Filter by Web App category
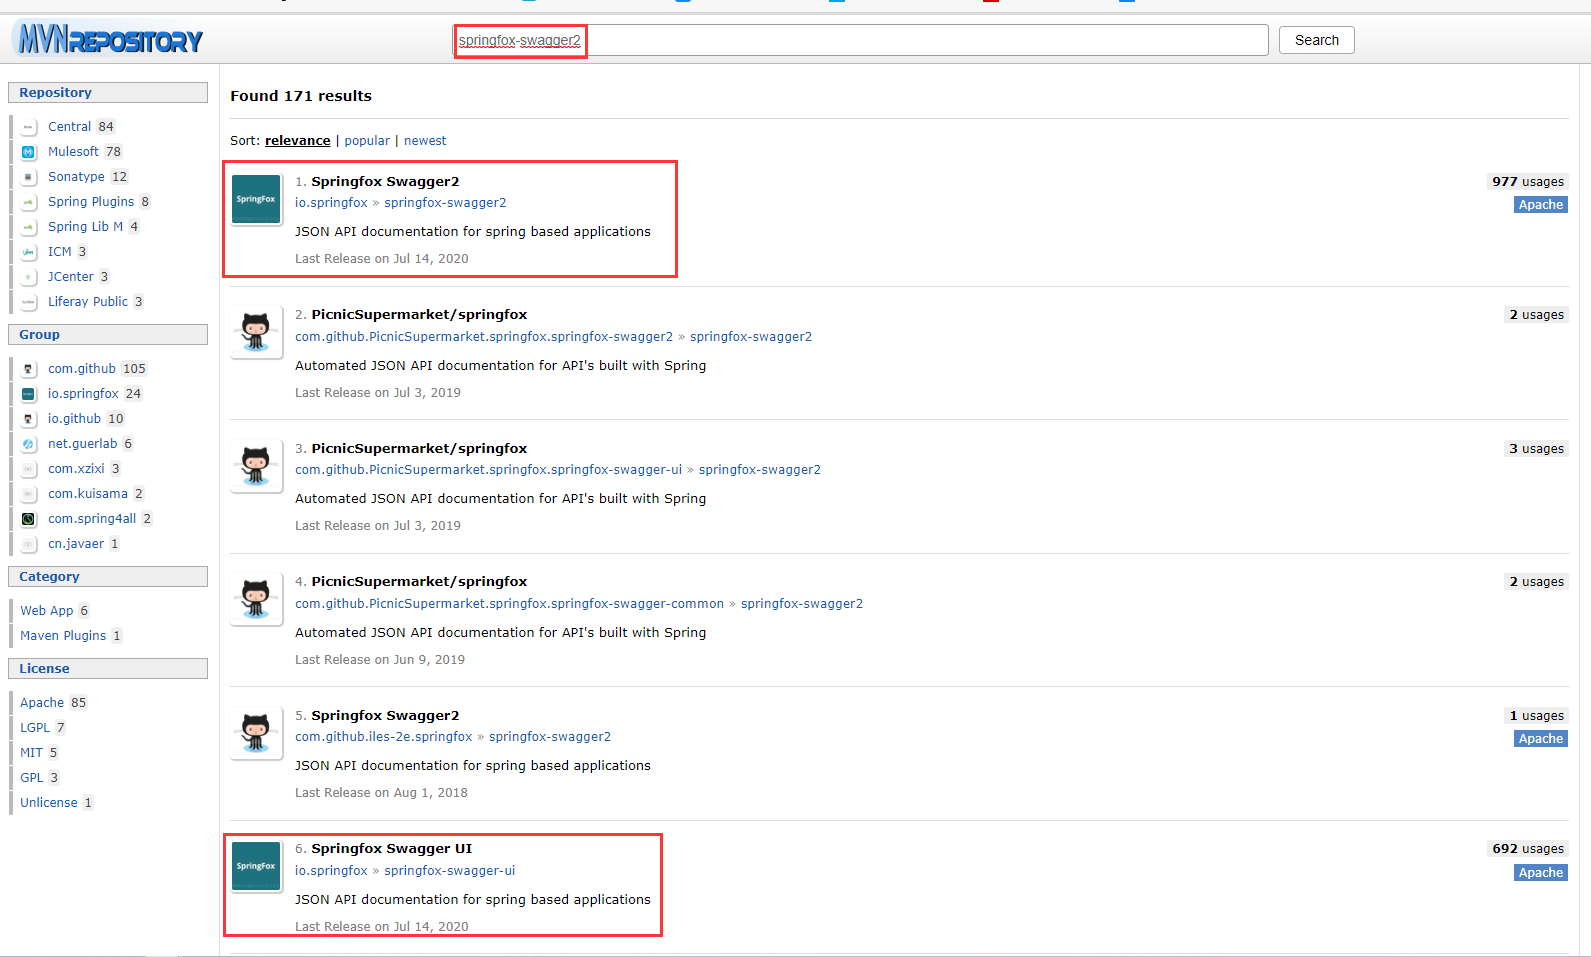The width and height of the screenshot is (1591, 957). 47,611
